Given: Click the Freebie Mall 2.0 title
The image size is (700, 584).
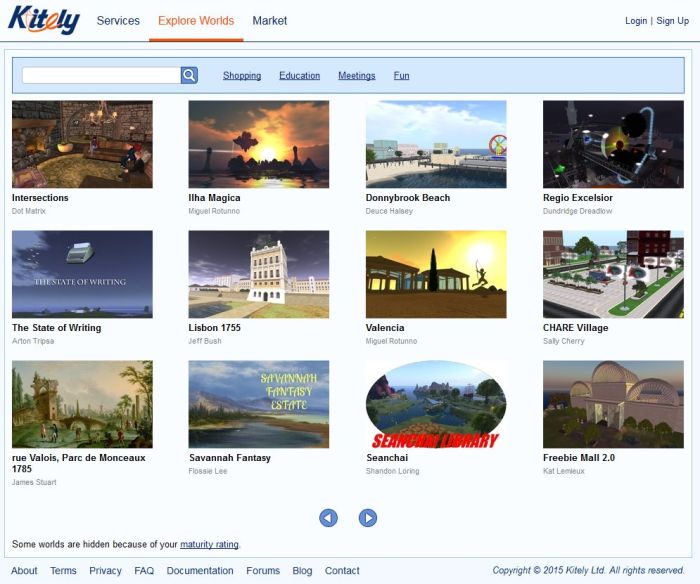Looking at the screenshot, I should coord(579,458).
